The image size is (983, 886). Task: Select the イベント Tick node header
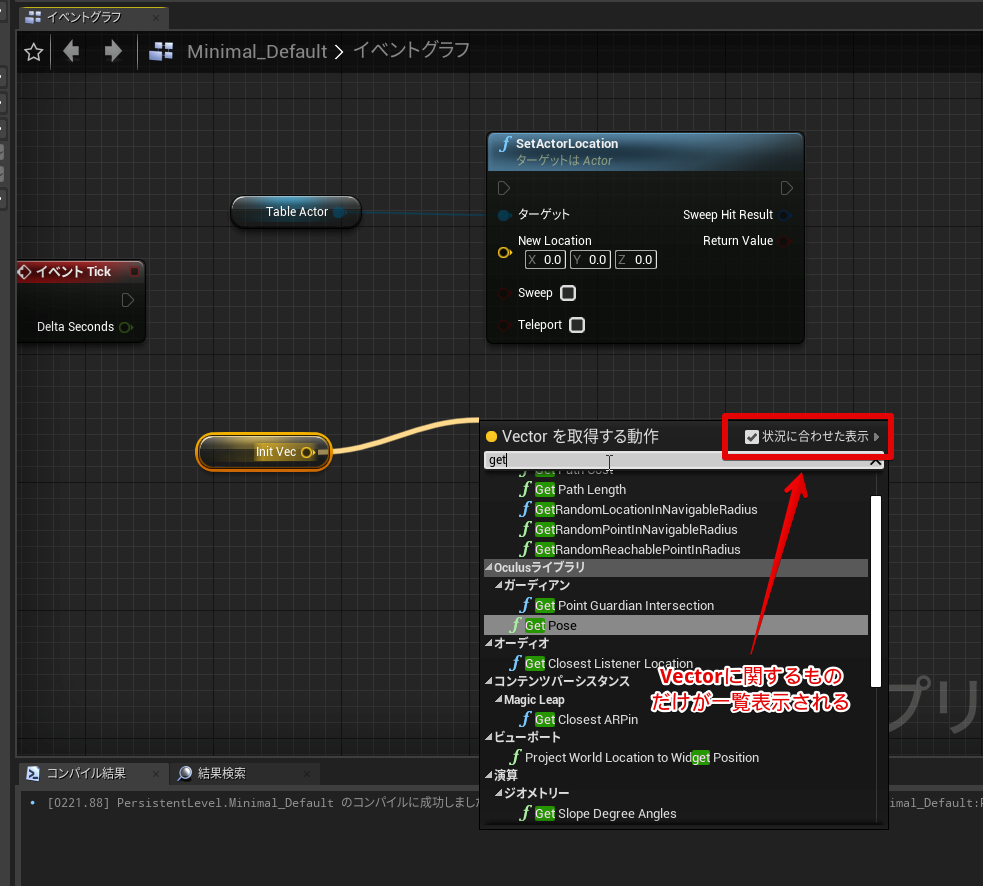(x=80, y=272)
